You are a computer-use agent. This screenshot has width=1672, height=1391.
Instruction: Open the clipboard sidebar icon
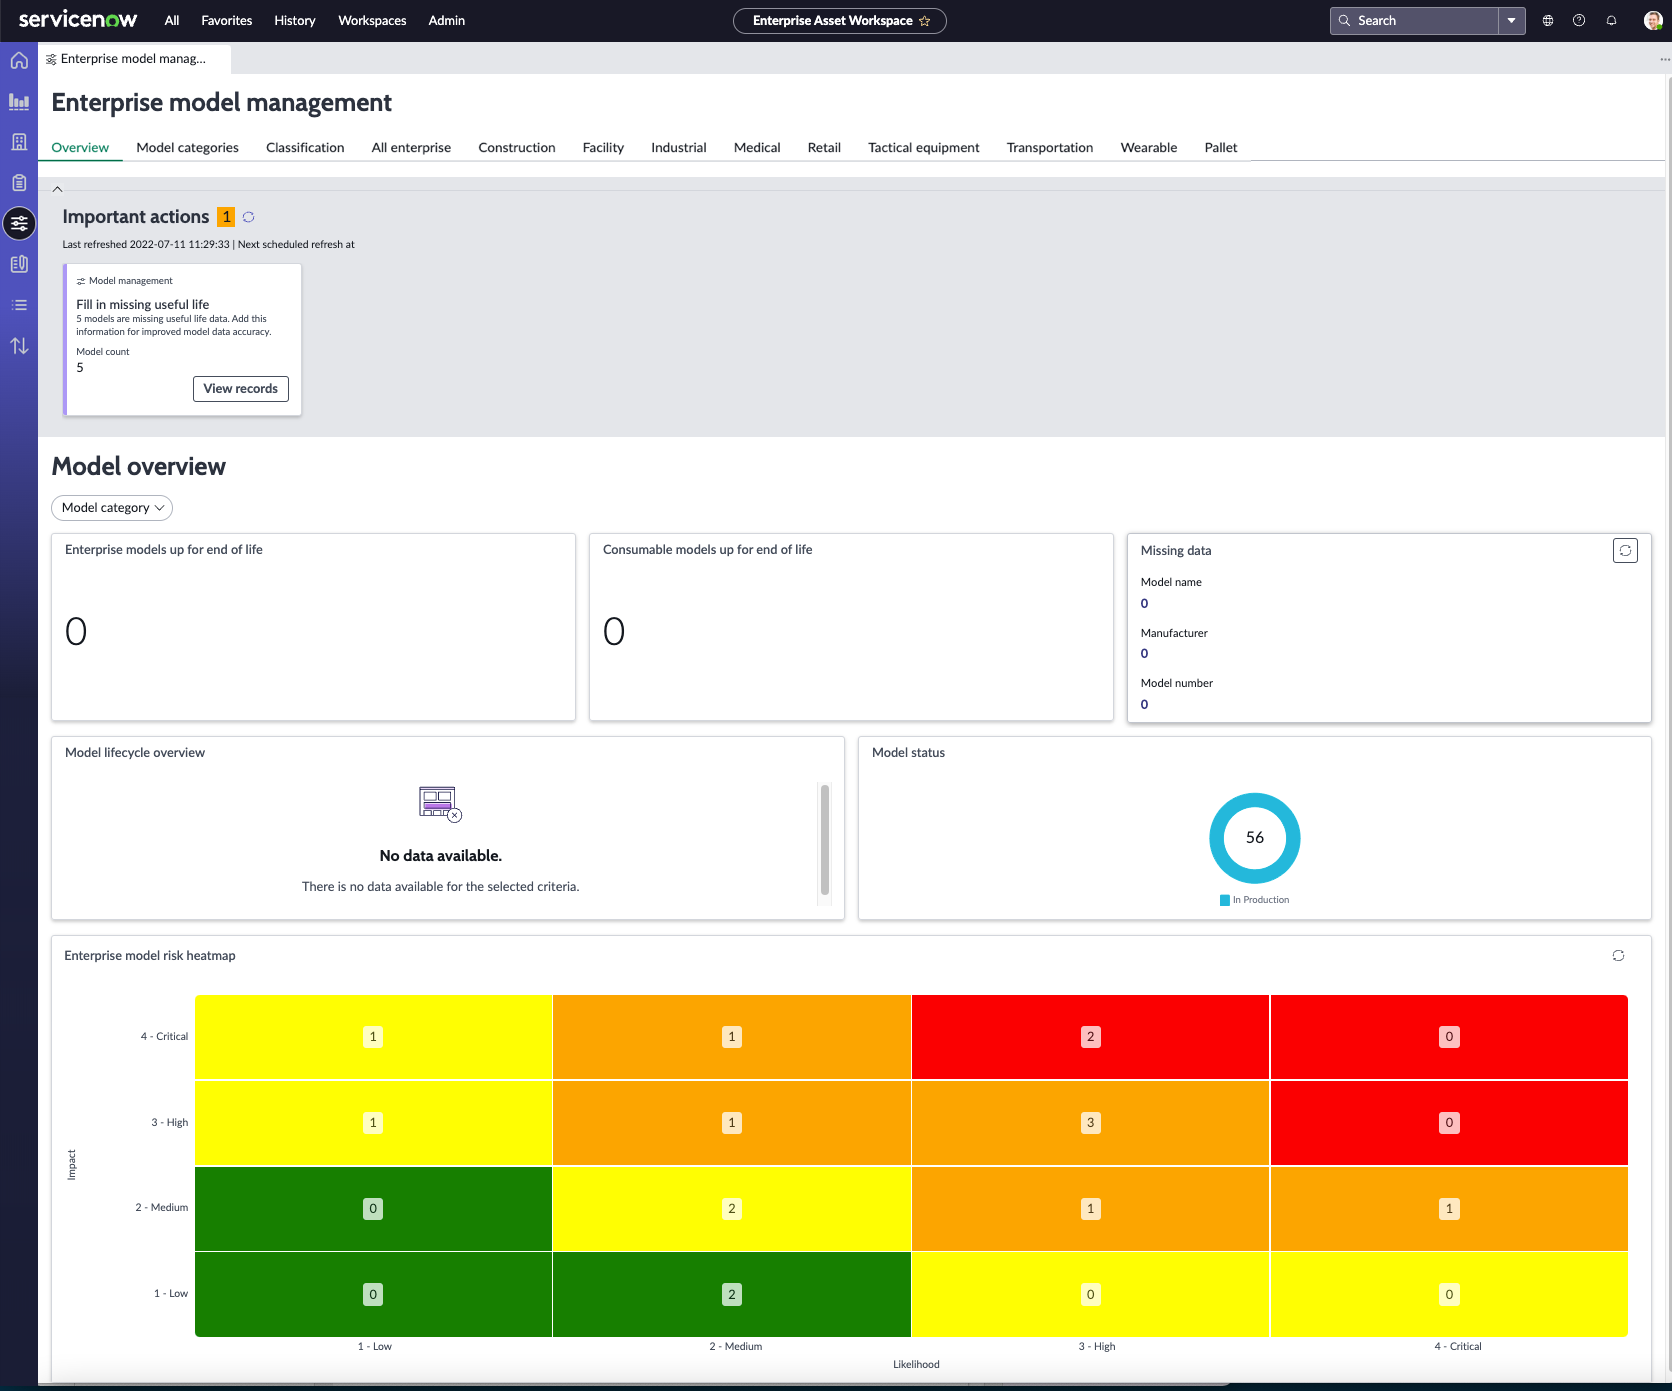coord(19,183)
